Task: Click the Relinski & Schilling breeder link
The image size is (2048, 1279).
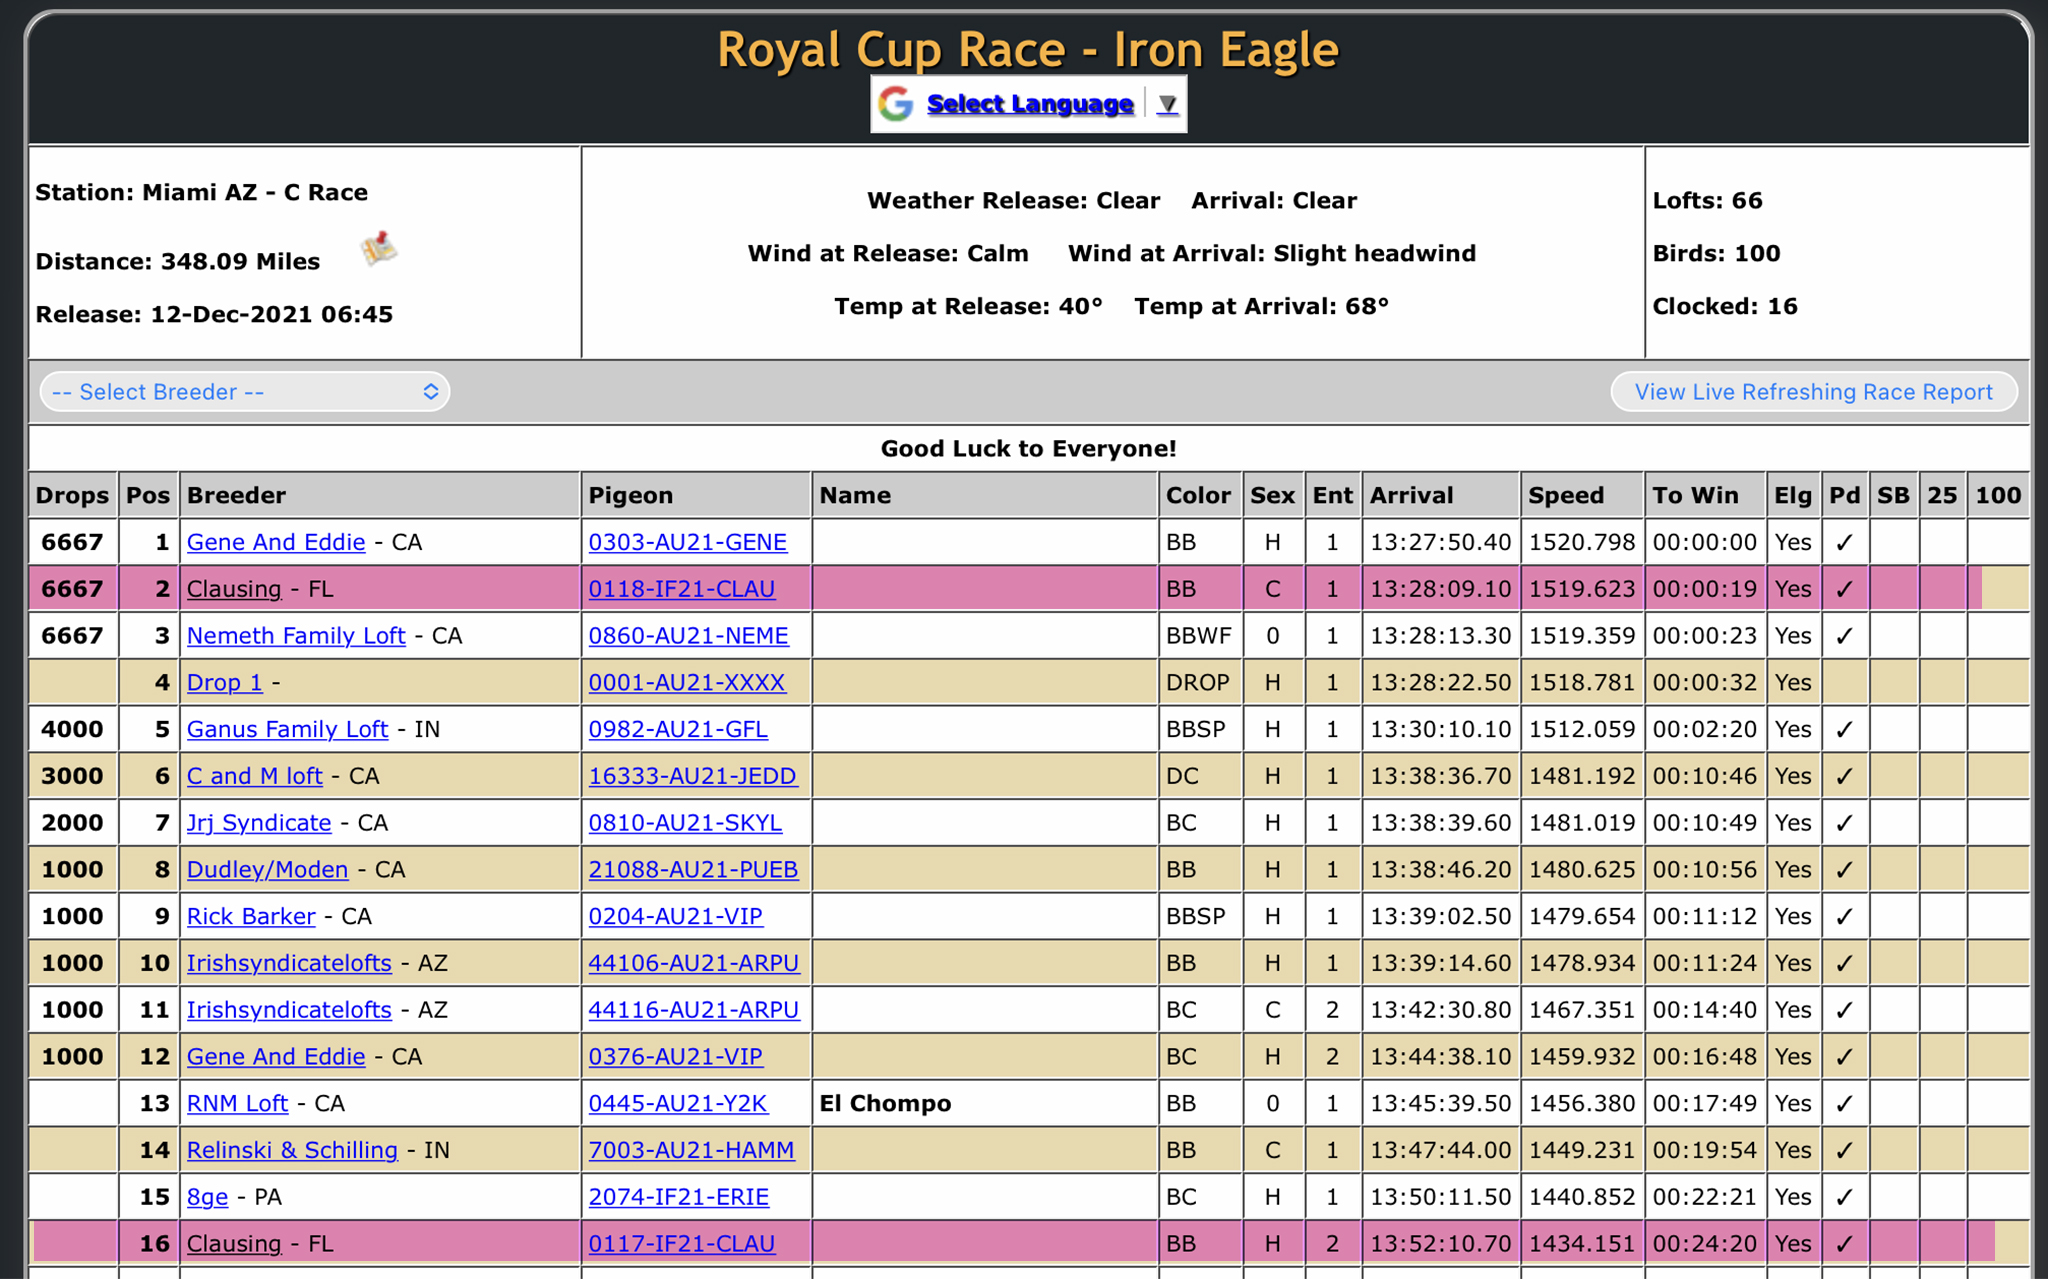Action: 292,1151
